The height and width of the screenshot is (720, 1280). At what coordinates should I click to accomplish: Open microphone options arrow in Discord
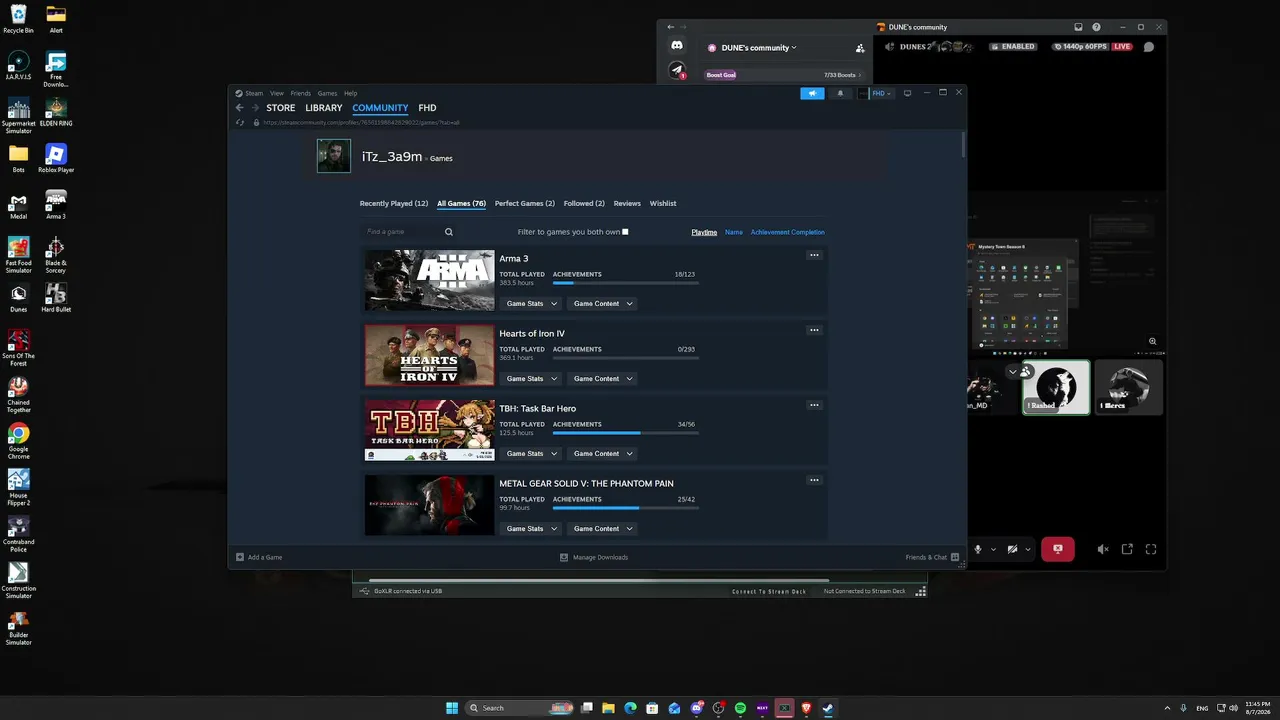click(993, 549)
